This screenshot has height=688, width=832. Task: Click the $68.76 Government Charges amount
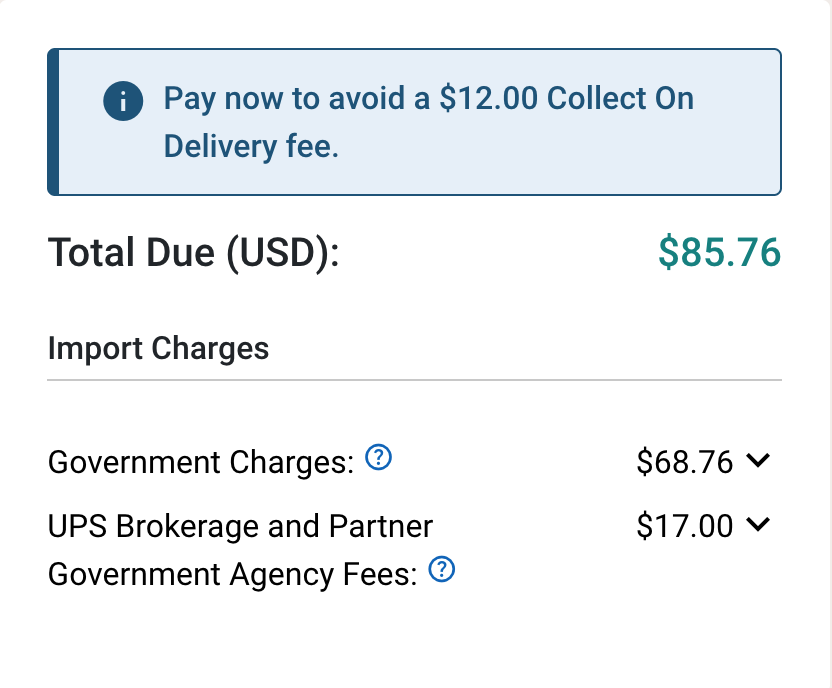[685, 462]
